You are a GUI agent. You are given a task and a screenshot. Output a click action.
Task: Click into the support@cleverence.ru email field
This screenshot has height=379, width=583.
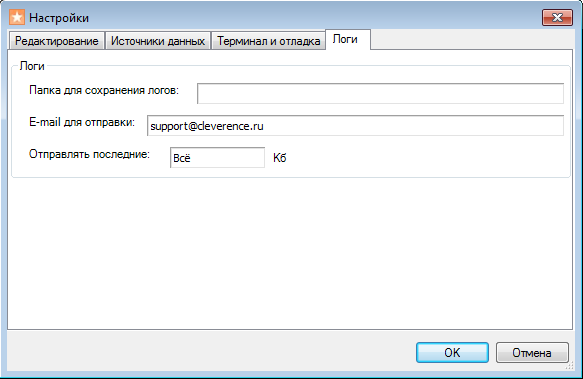pos(355,126)
